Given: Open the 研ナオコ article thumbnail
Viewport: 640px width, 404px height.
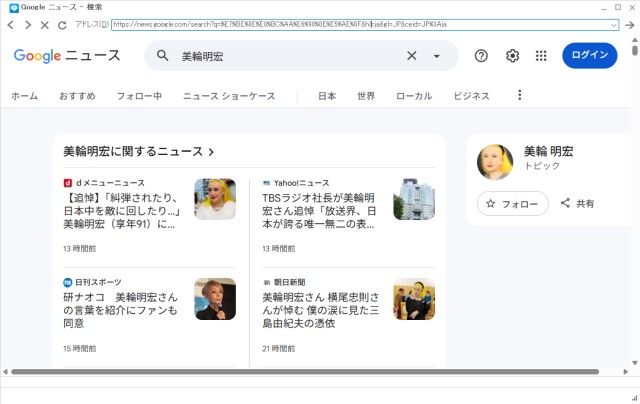Looking at the screenshot, I should pyautogui.click(x=215, y=299).
